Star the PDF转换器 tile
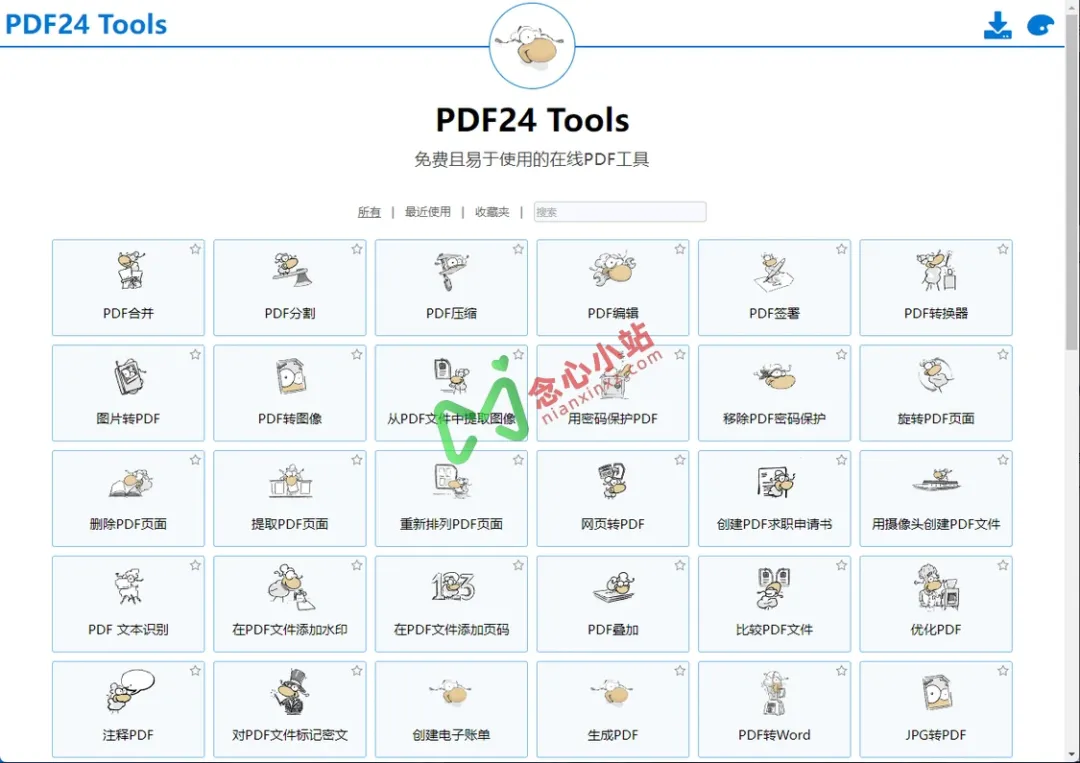This screenshot has height=763, width=1080. tap(1003, 249)
